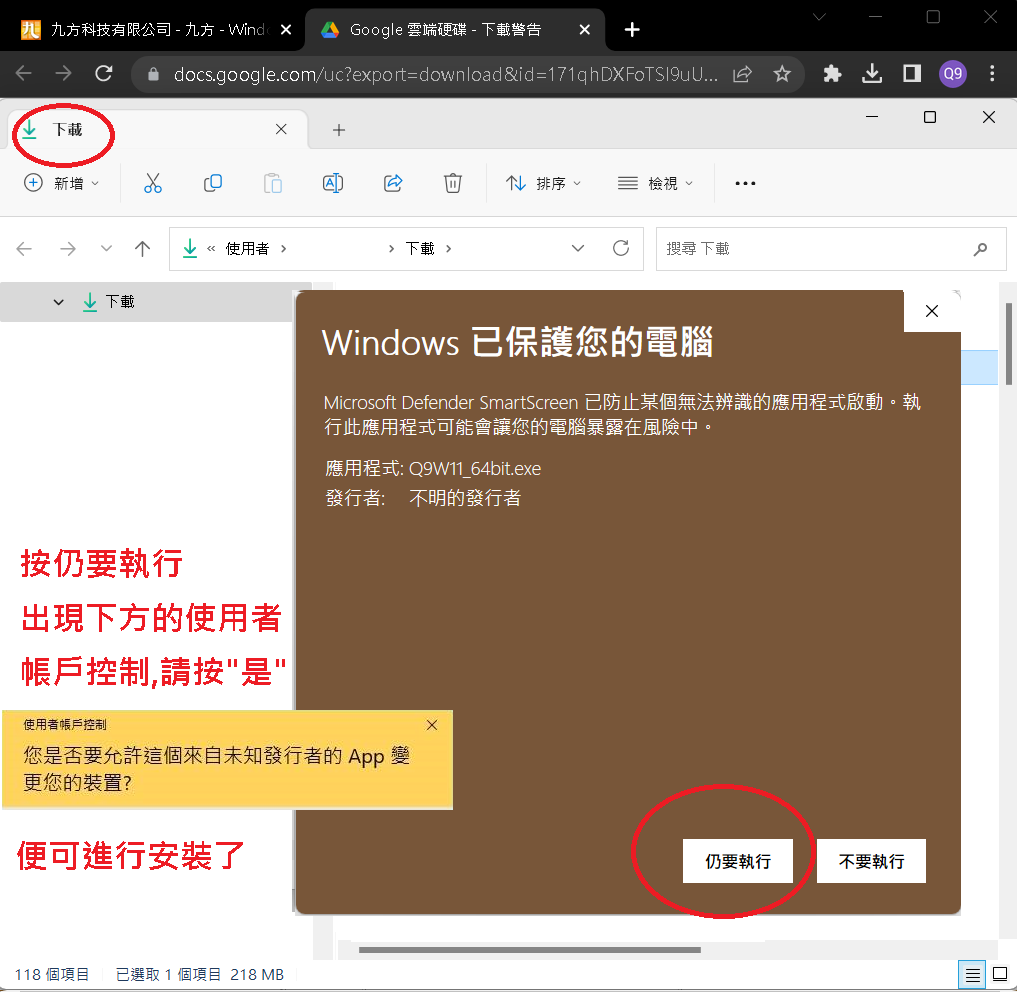Click the vertical scrollbar in Explorer
This screenshot has width=1019, height=992.
[1009, 344]
